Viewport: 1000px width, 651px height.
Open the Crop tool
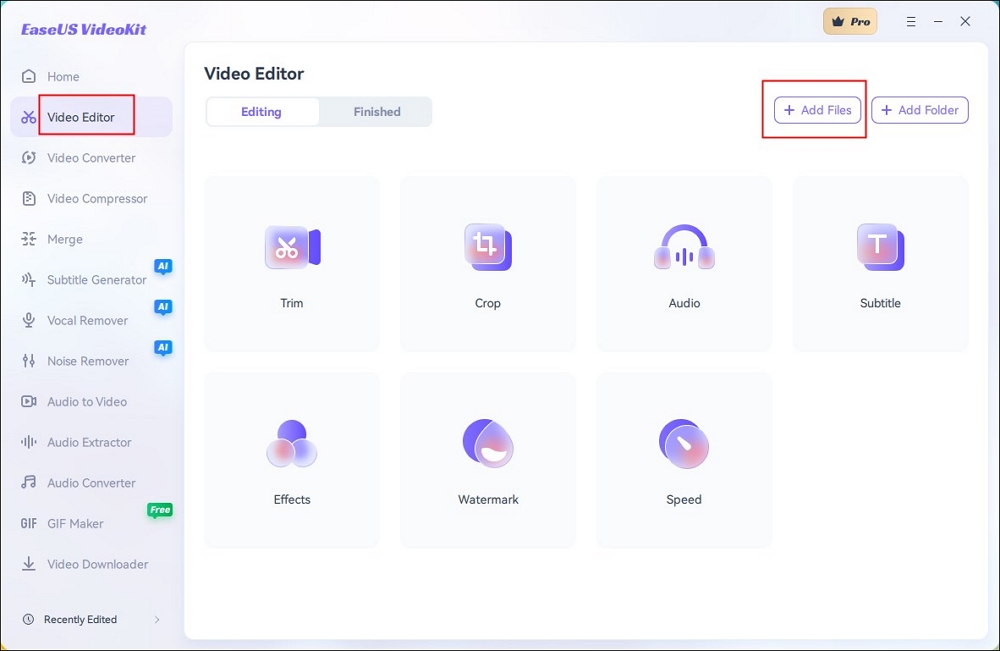point(487,263)
